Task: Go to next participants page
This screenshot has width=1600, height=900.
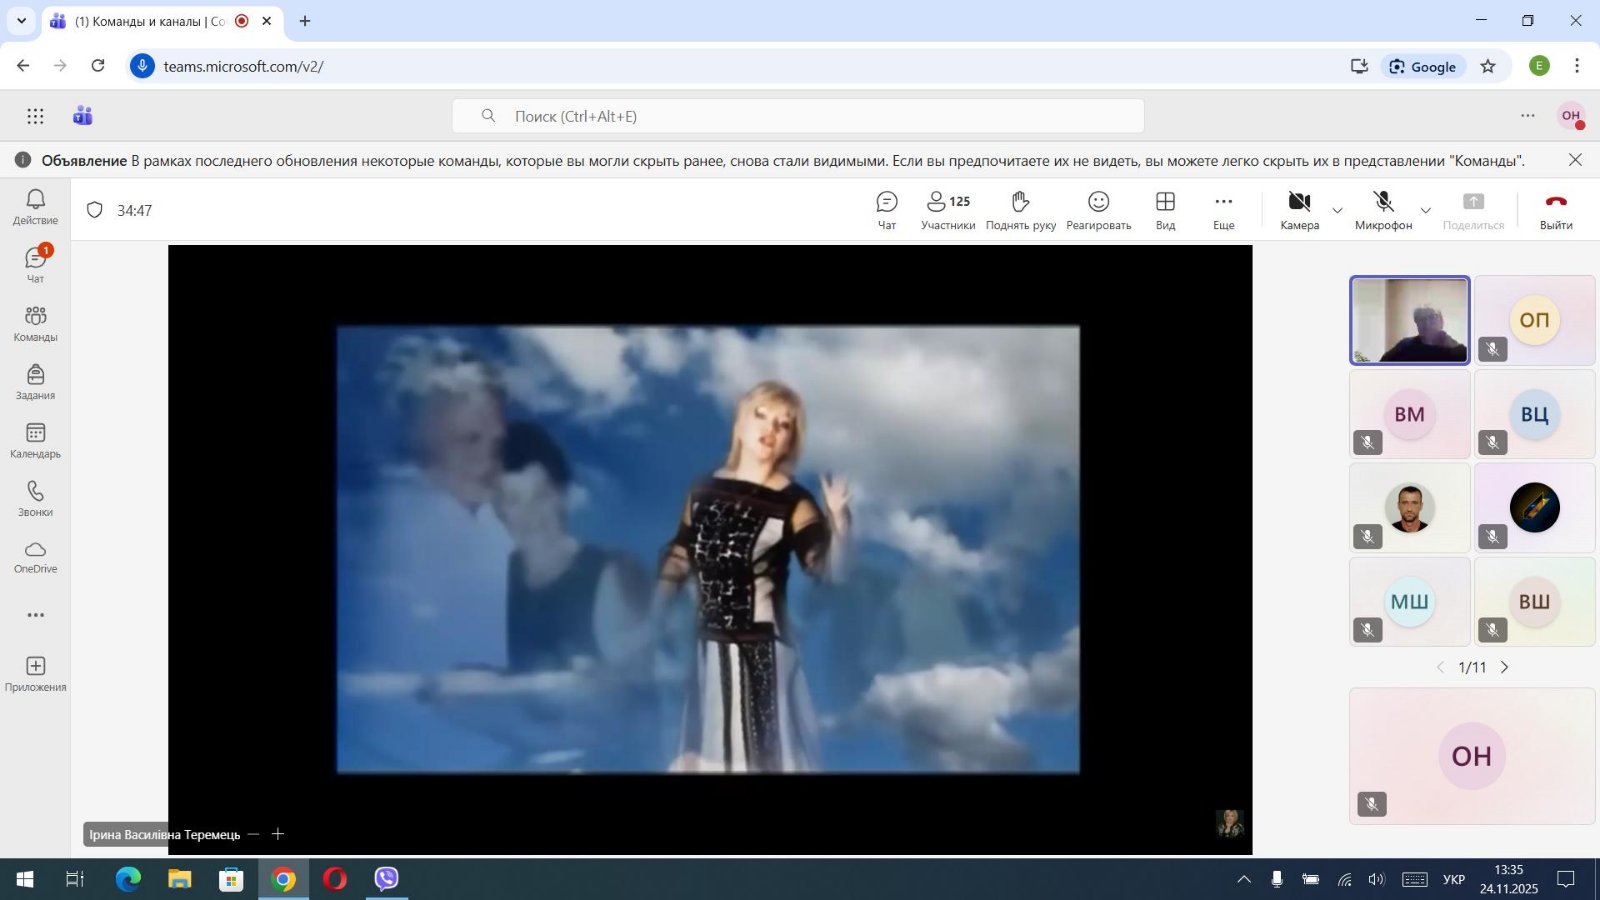Action: coord(1504,667)
